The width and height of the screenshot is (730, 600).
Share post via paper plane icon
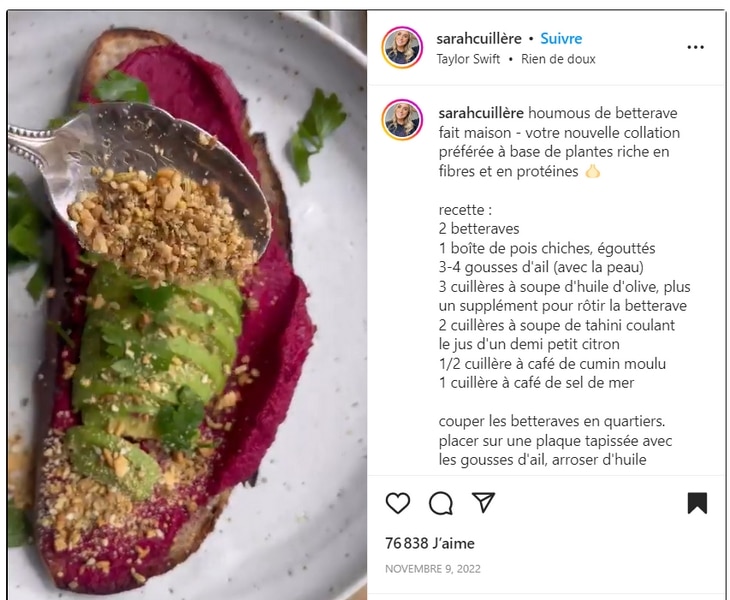coord(483,502)
